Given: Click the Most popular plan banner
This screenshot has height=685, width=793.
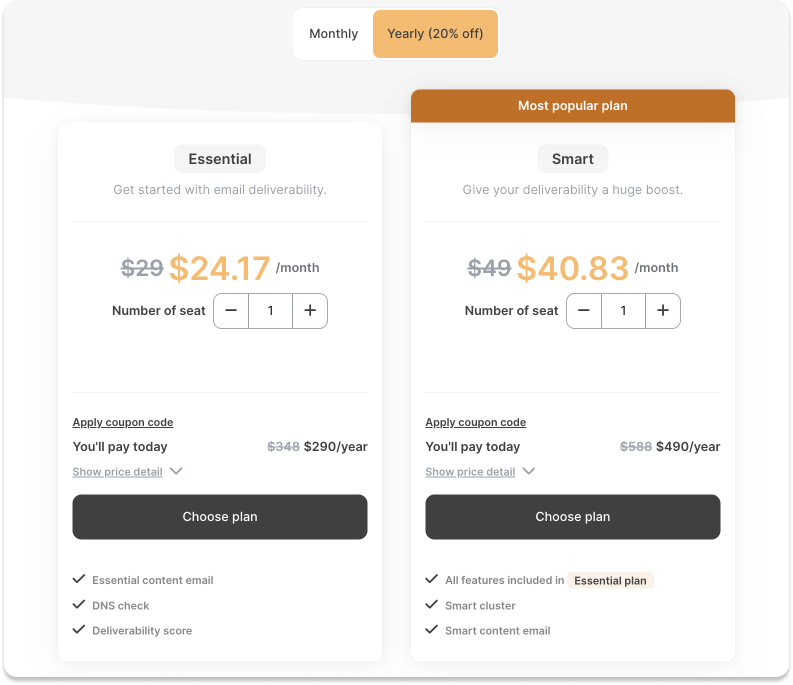Looking at the screenshot, I should [573, 106].
